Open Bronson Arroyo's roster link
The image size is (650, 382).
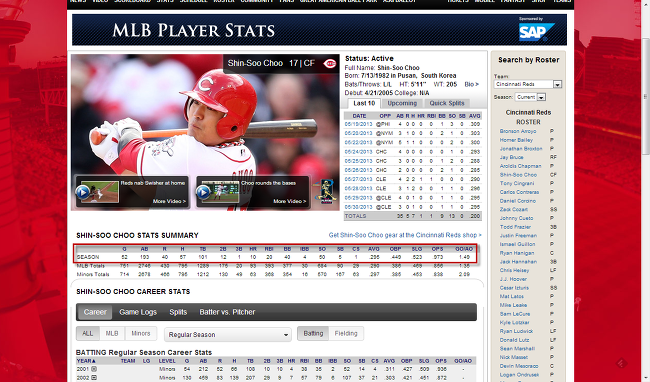[x=518, y=131]
